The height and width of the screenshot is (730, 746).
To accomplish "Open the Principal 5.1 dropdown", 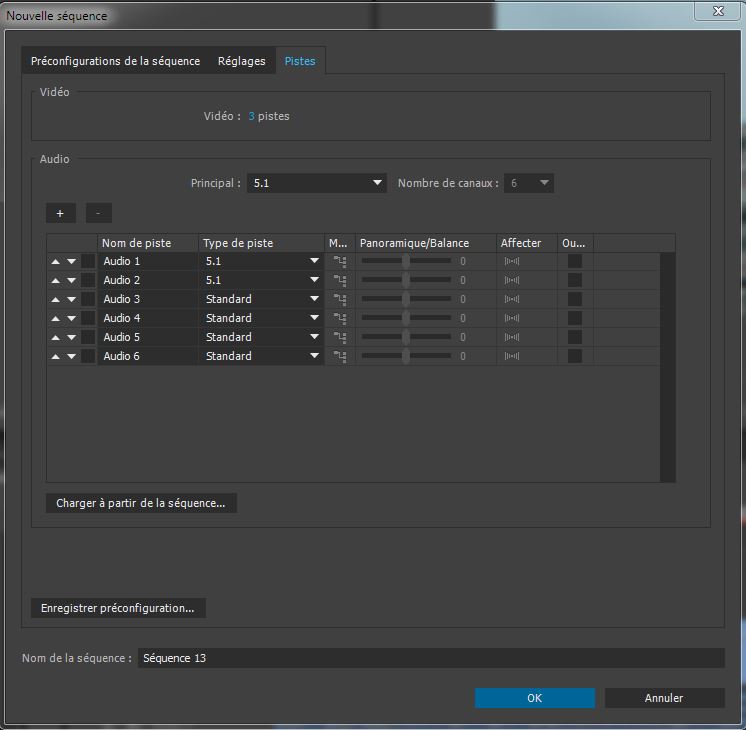I will point(316,183).
